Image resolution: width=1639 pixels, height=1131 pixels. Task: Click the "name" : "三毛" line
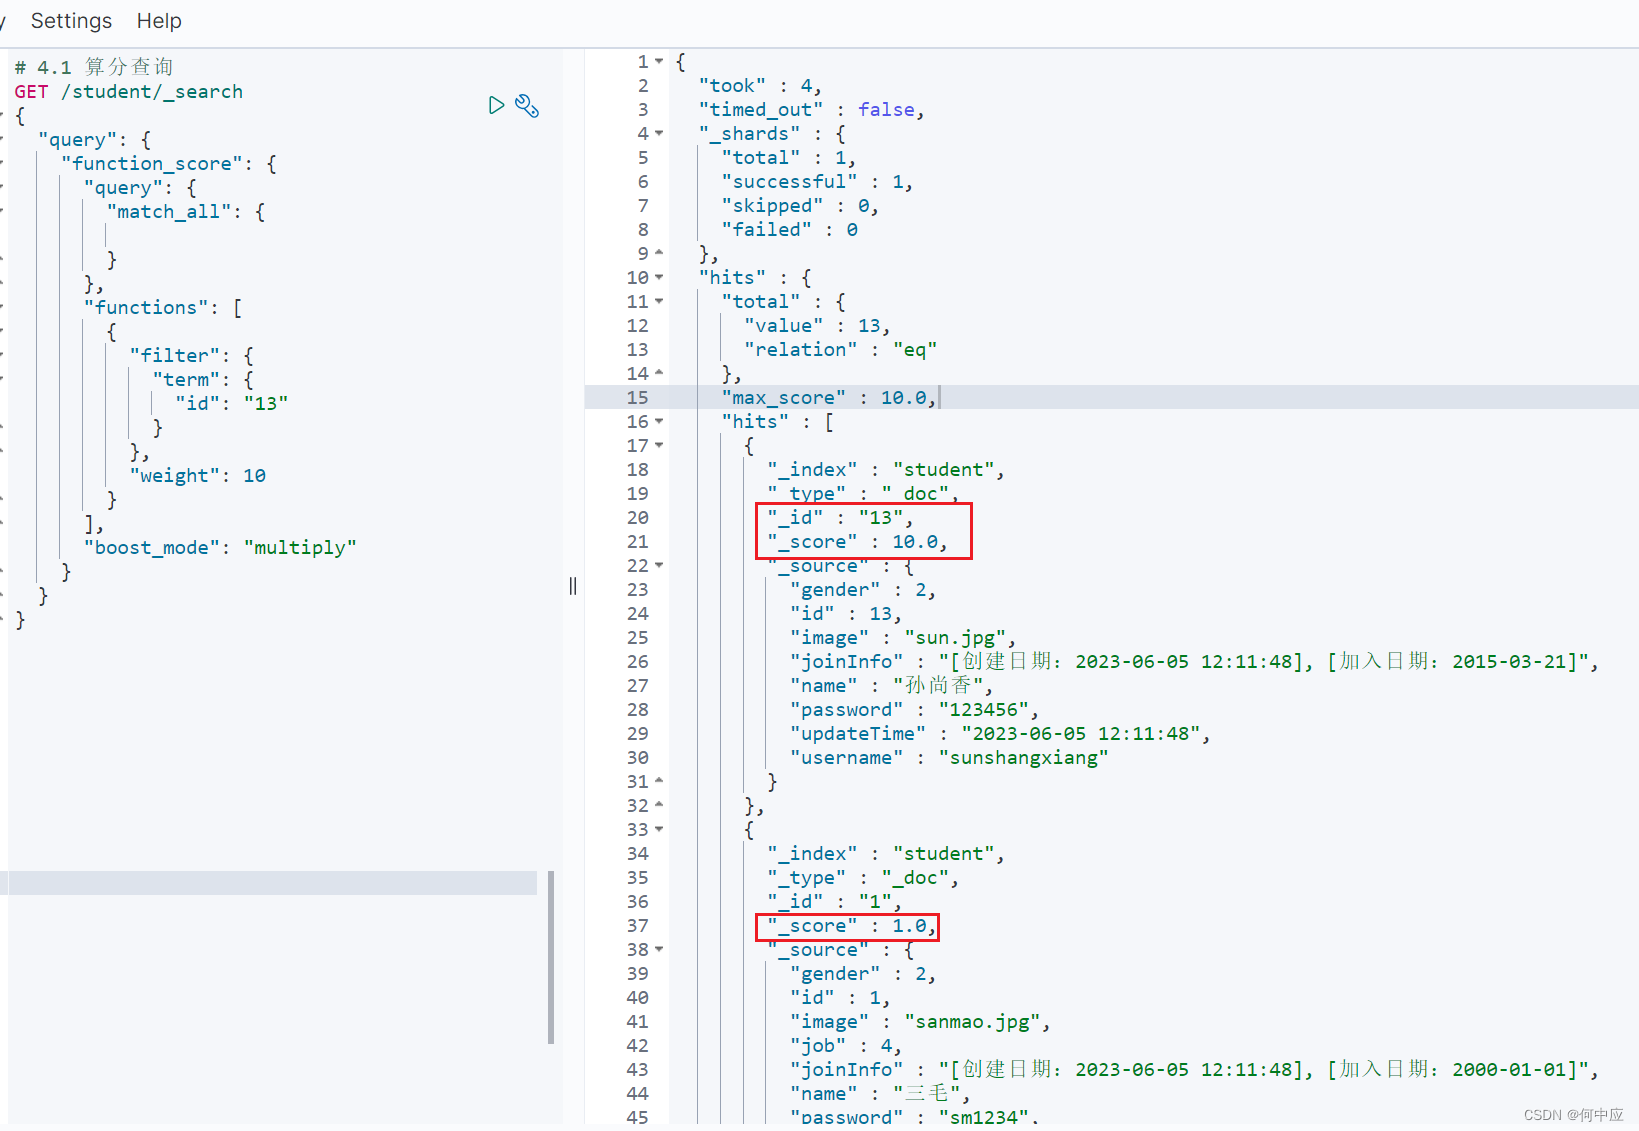[880, 1093]
